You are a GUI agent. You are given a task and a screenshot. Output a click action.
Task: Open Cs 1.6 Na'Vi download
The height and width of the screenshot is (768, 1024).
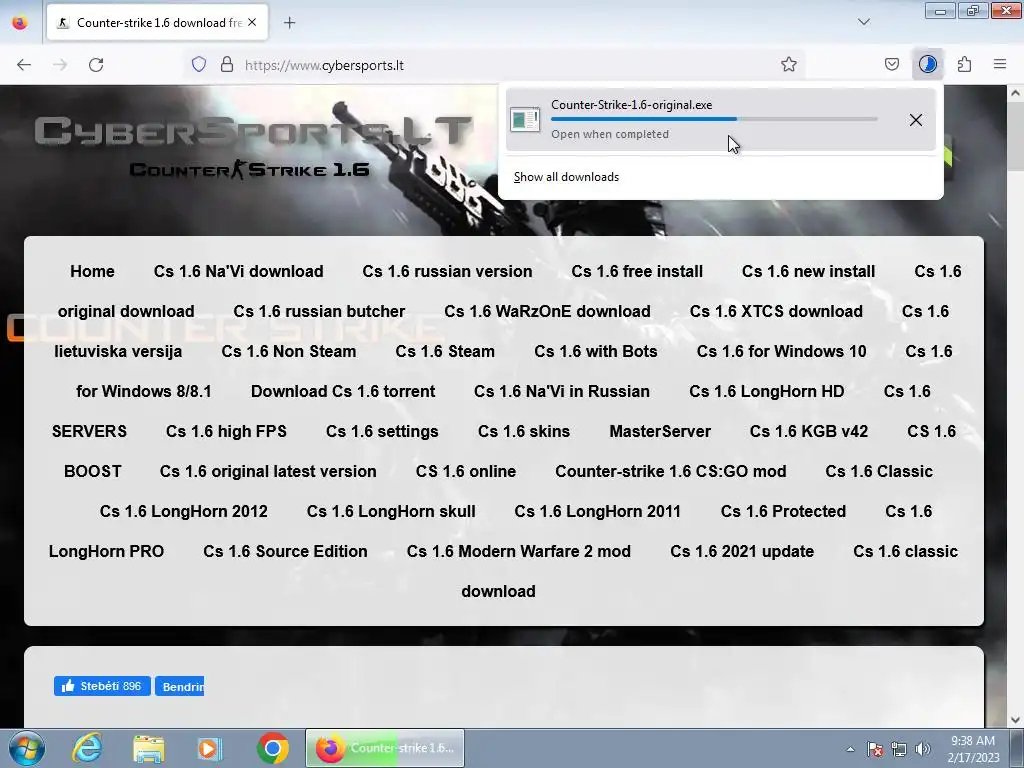point(238,271)
